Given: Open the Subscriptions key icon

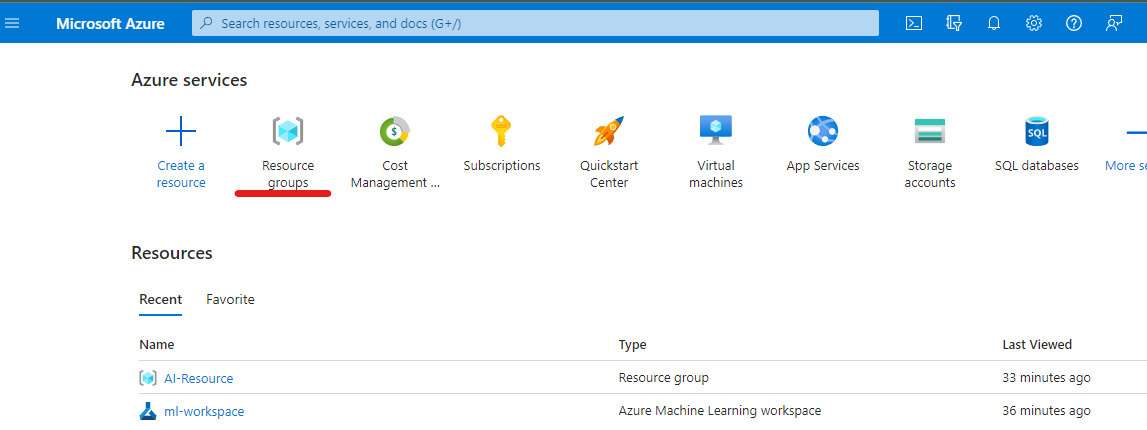Looking at the screenshot, I should tap(501, 132).
